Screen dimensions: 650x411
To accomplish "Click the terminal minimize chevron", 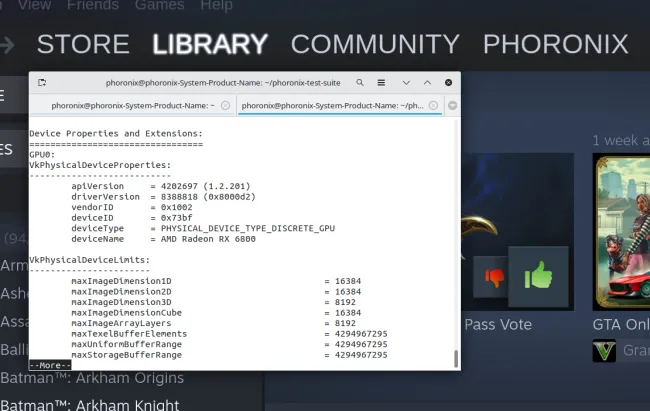I will [x=406, y=83].
